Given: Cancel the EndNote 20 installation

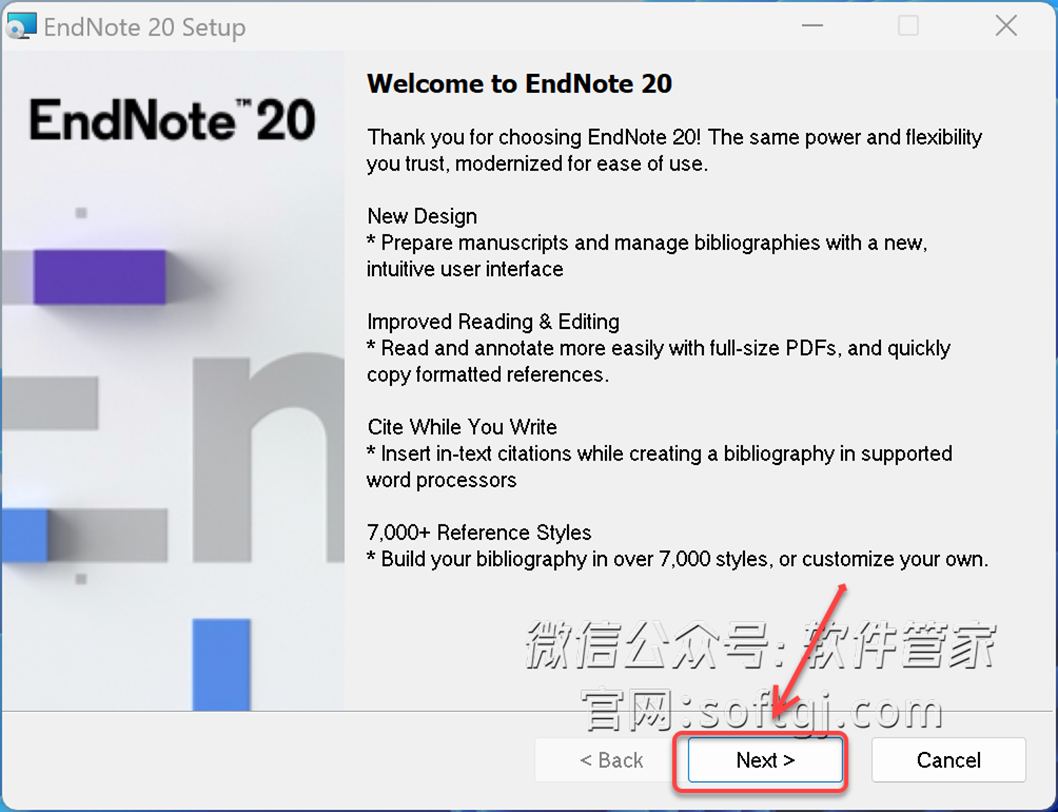Looking at the screenshot, I should pos(948,760).
